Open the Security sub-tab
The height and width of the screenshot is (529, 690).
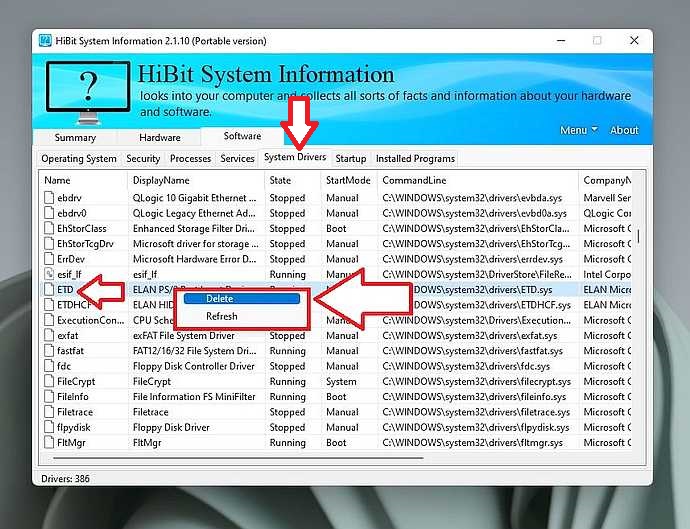tap(143, 158)
